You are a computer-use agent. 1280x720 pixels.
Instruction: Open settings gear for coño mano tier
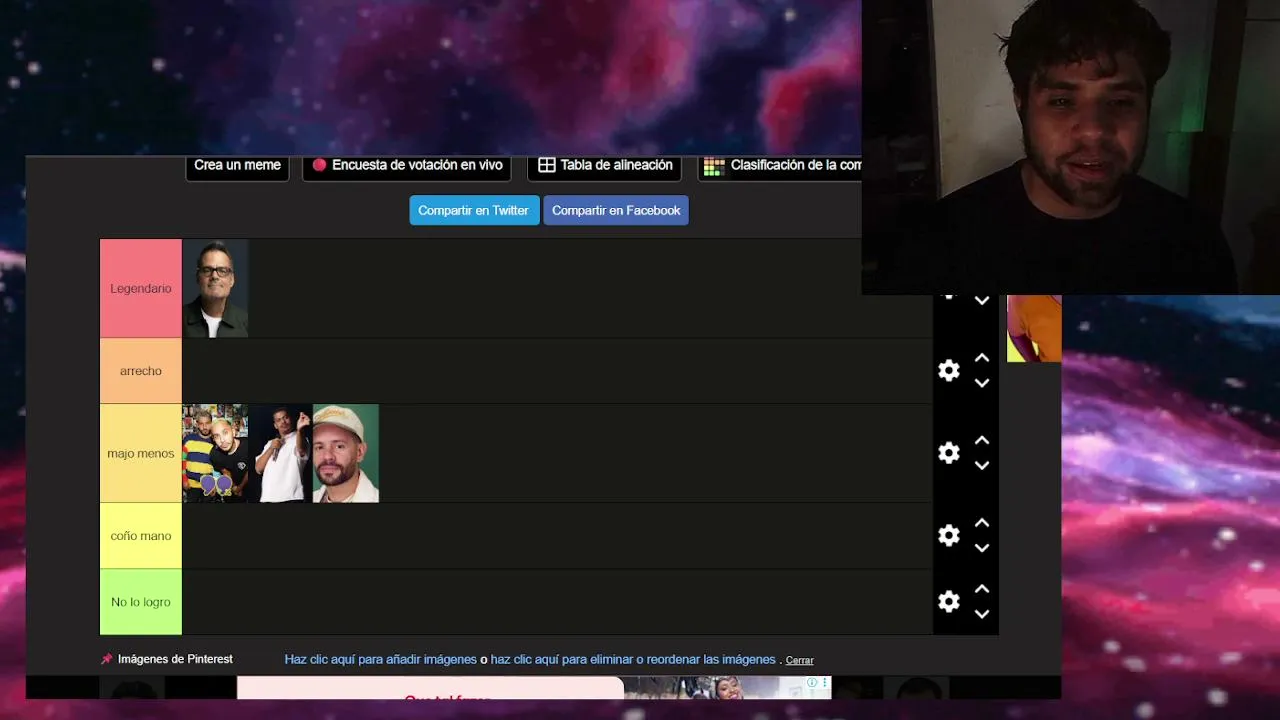(x=949, y=536)
